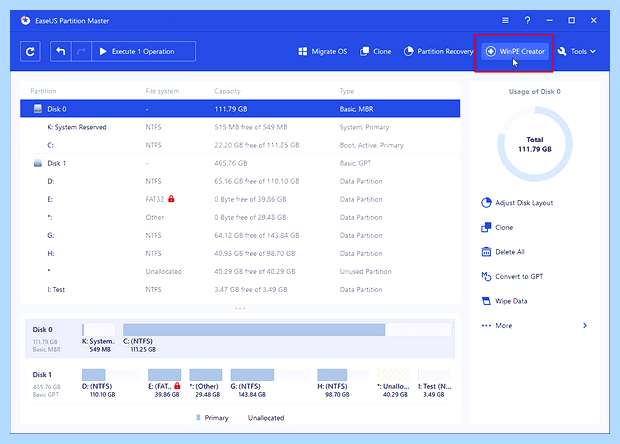Click the Unallocated legend swatch
The image size is (620, 444).
pos(242,418)
